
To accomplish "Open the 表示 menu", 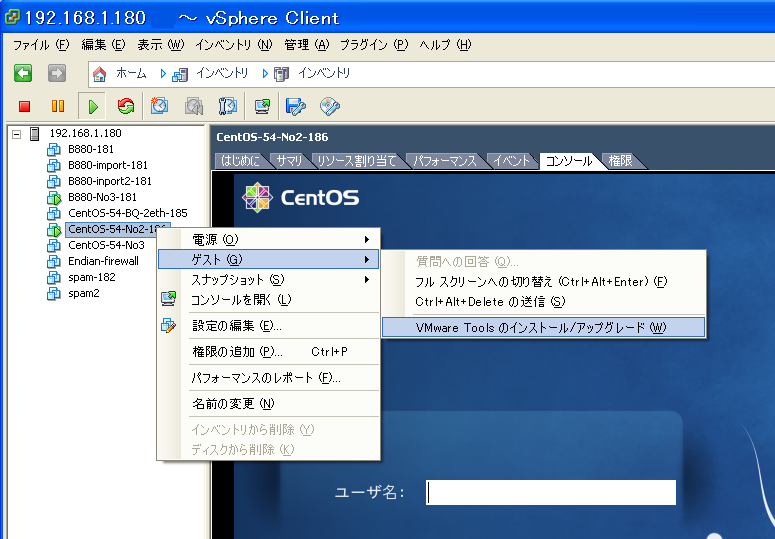I will click(x=161, y=45).
